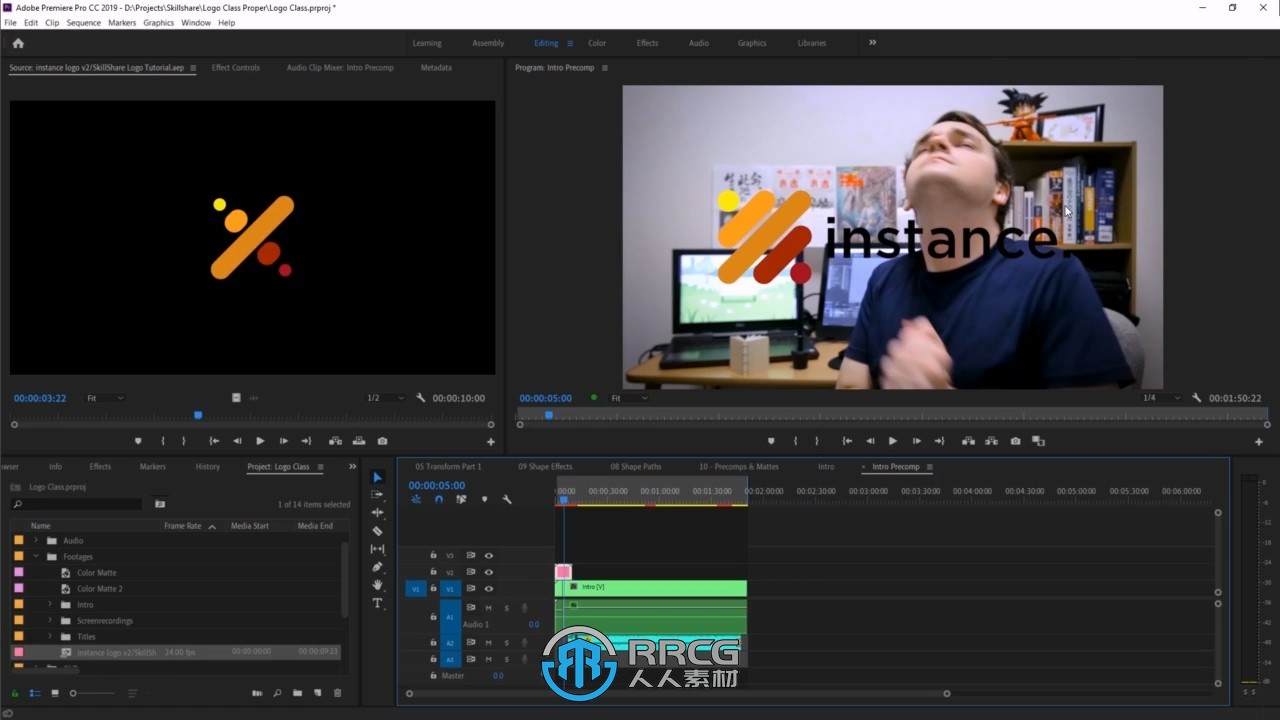Mute audio track A1
Screen dimensions: 1280x720
click(489, 607)
